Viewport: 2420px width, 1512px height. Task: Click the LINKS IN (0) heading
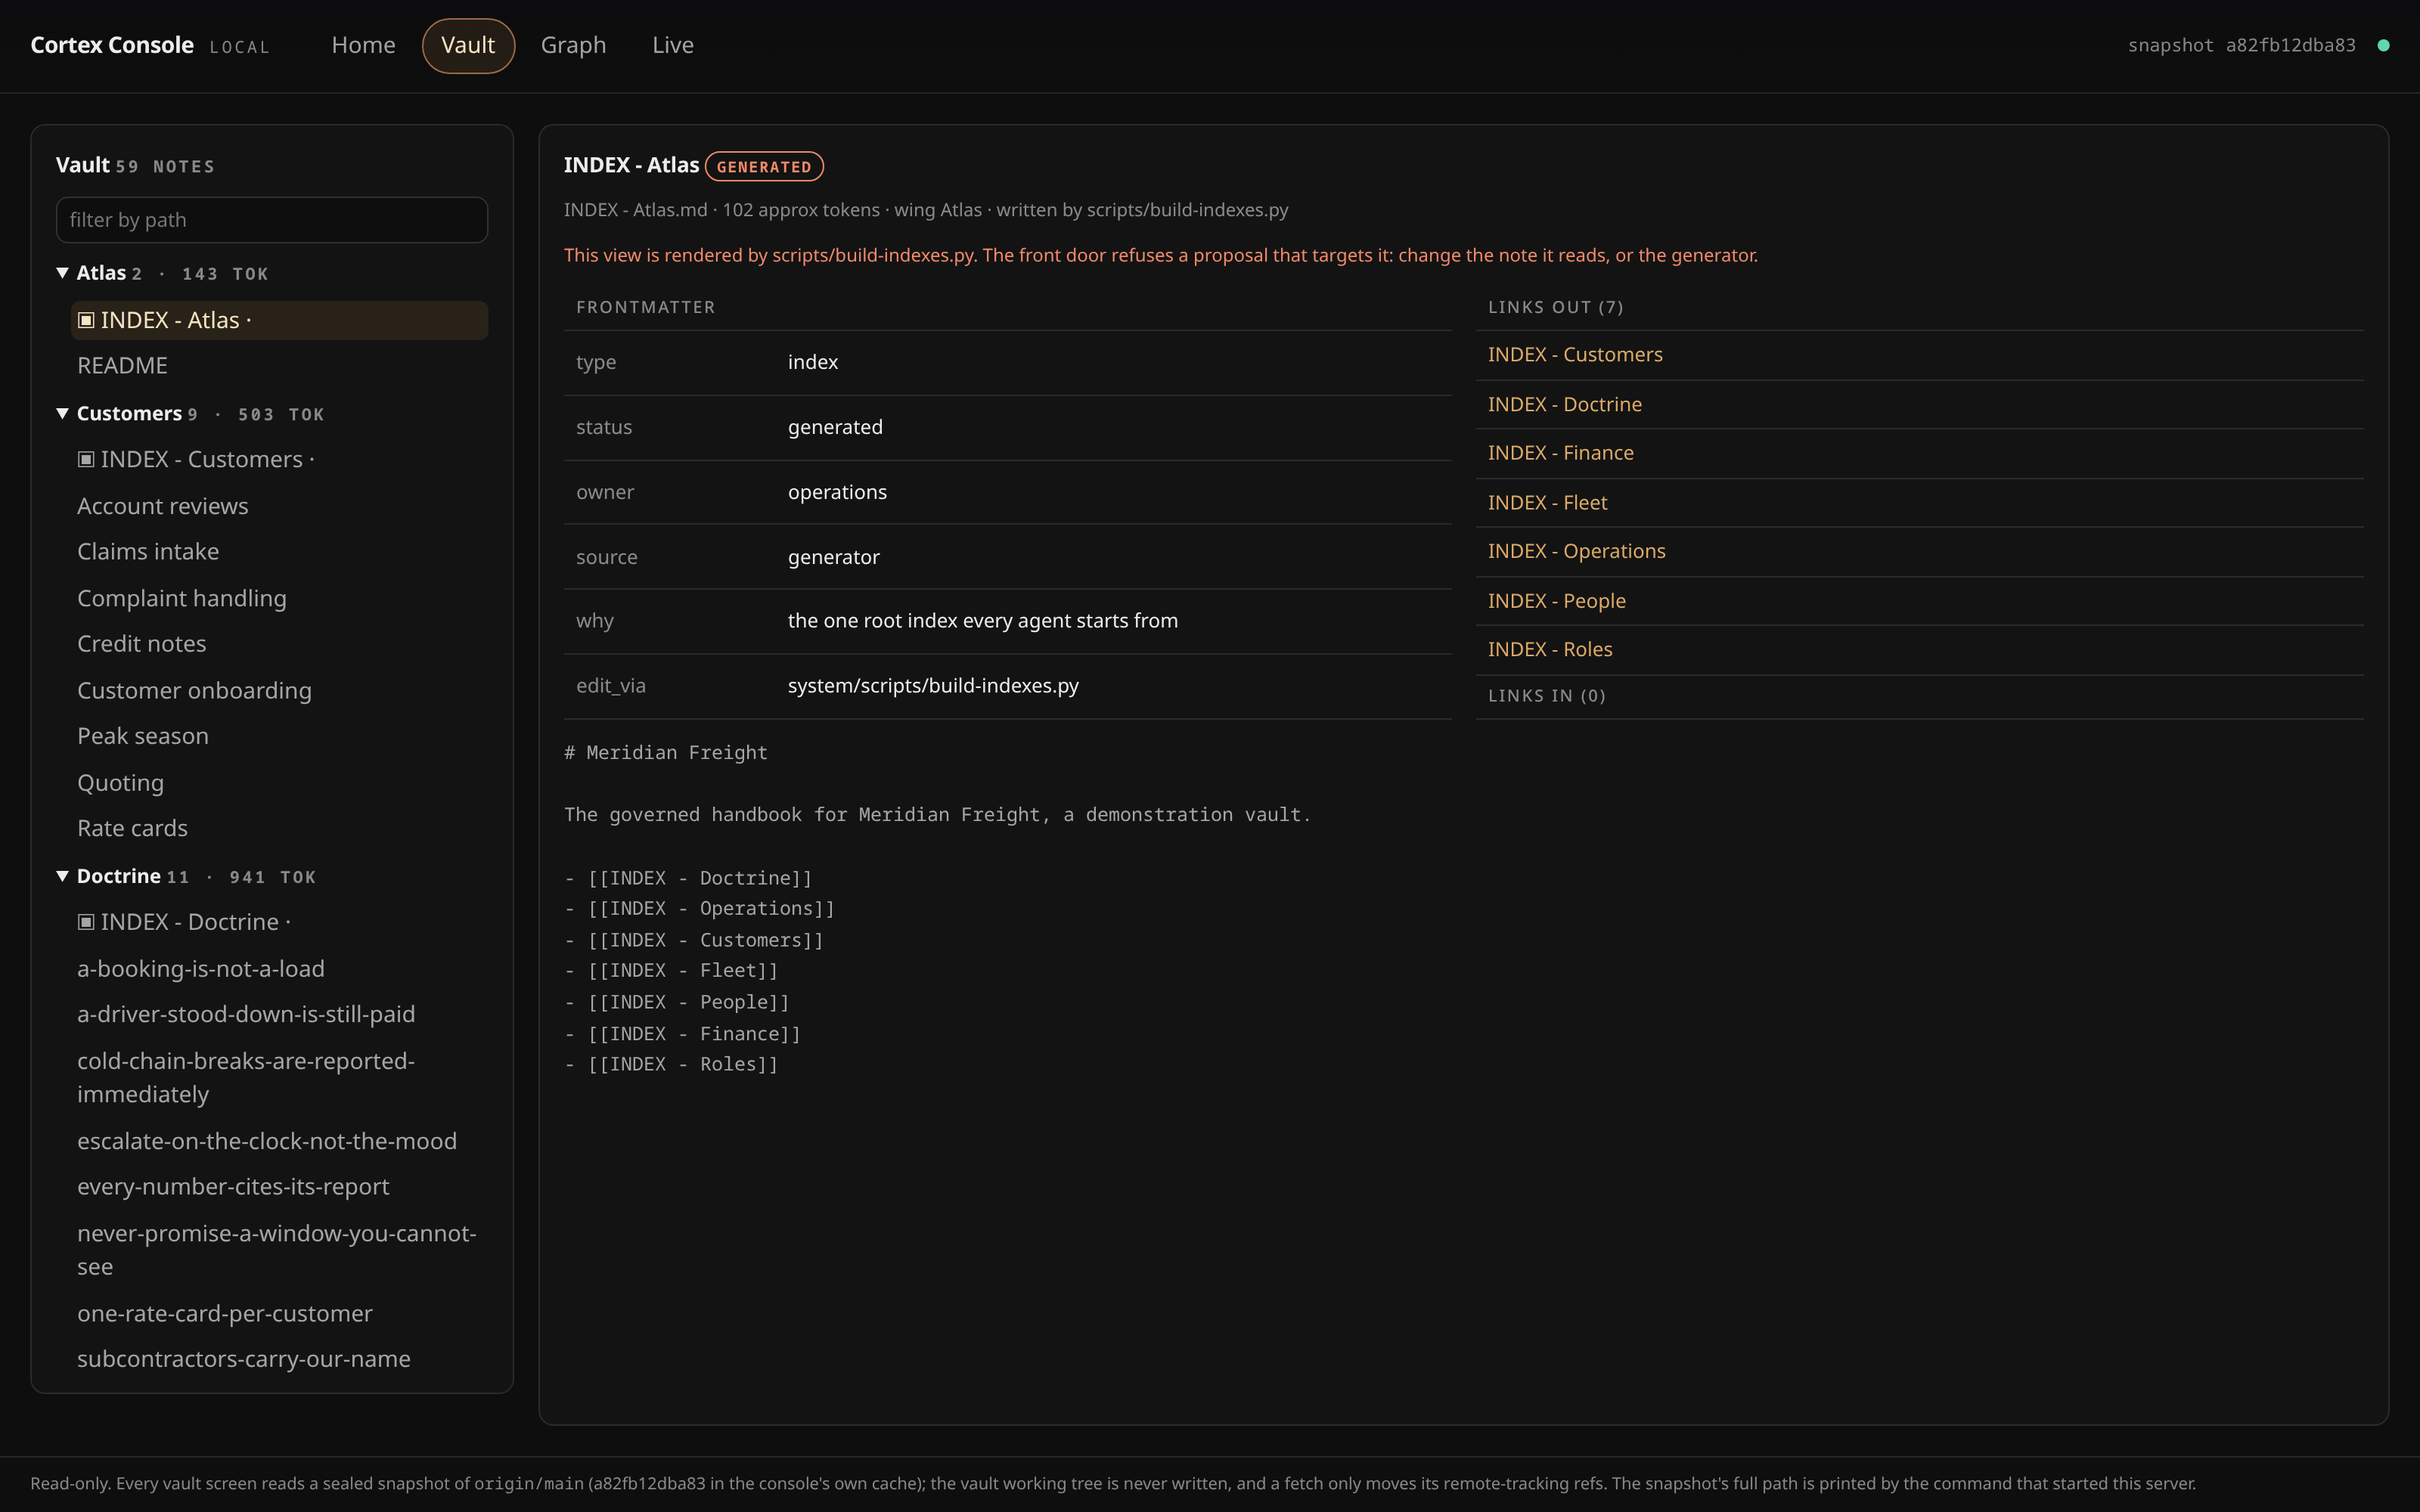(1546, 696)
